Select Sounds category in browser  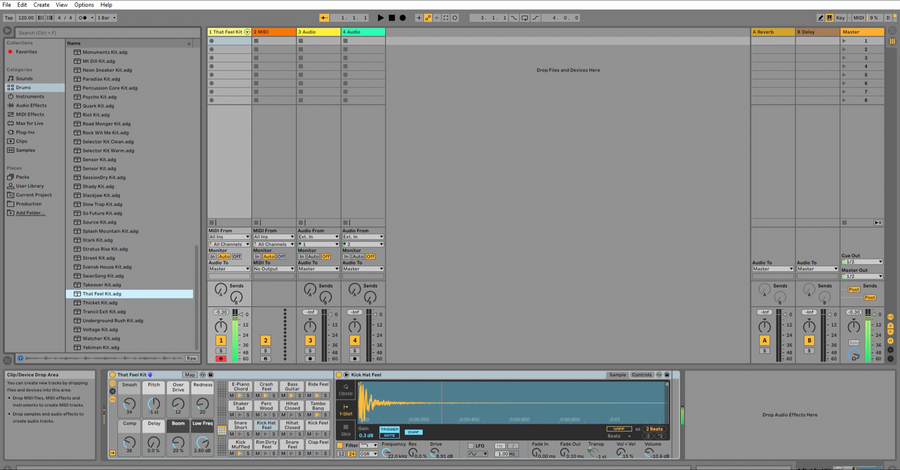point(24,79)
